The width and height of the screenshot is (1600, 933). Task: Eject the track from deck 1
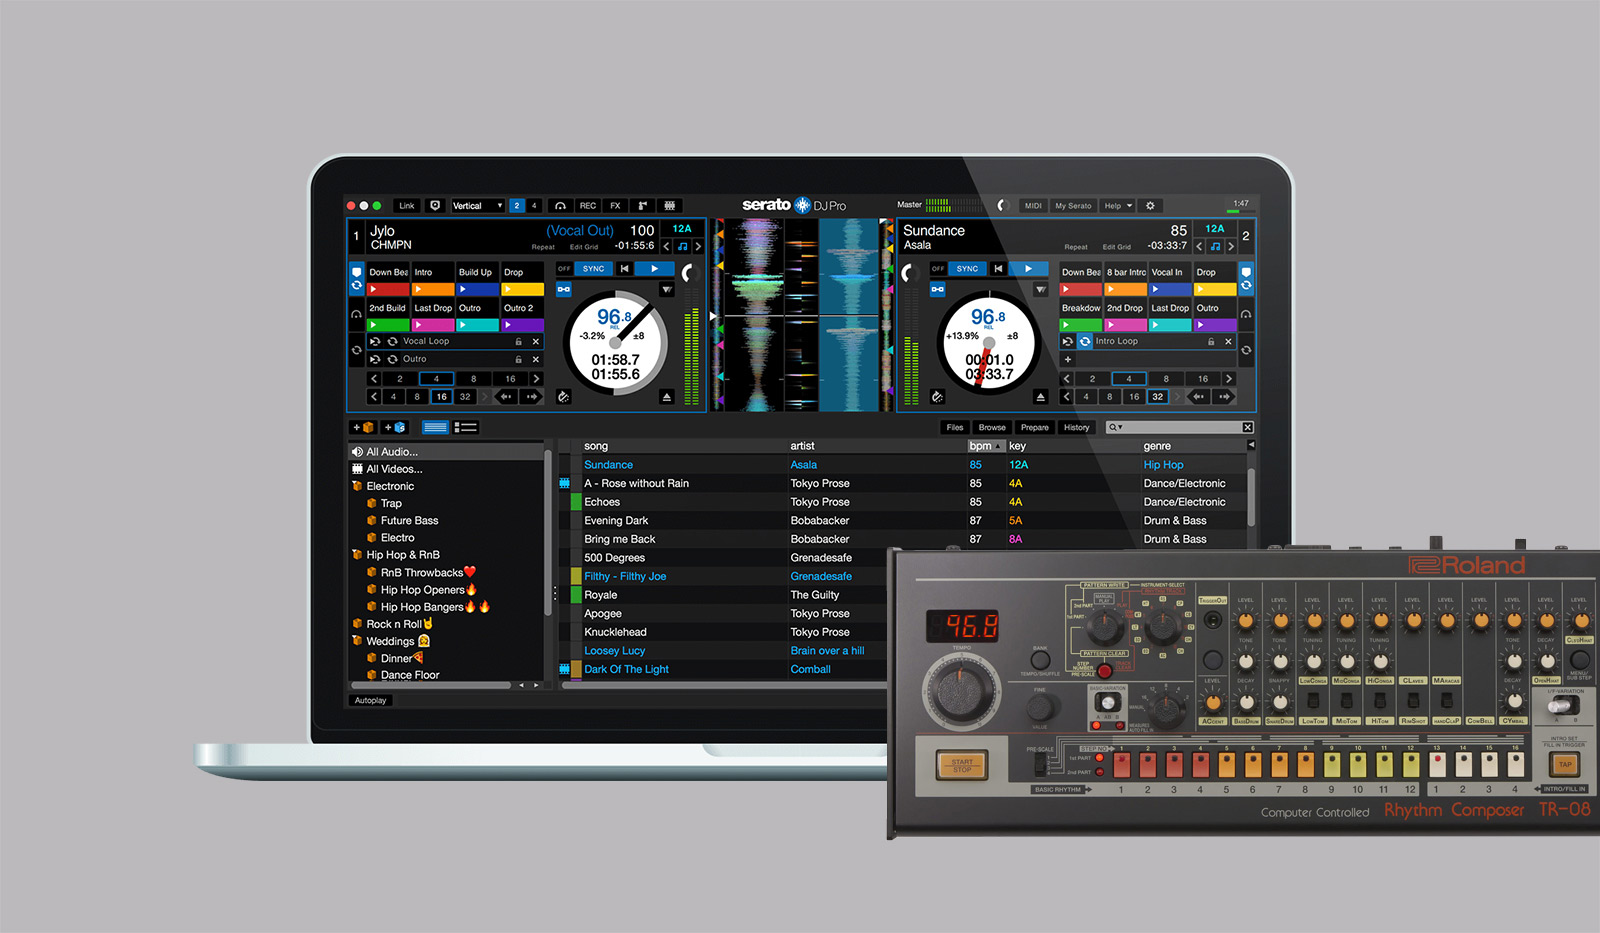pyautogui.click(x=667, y=397)
